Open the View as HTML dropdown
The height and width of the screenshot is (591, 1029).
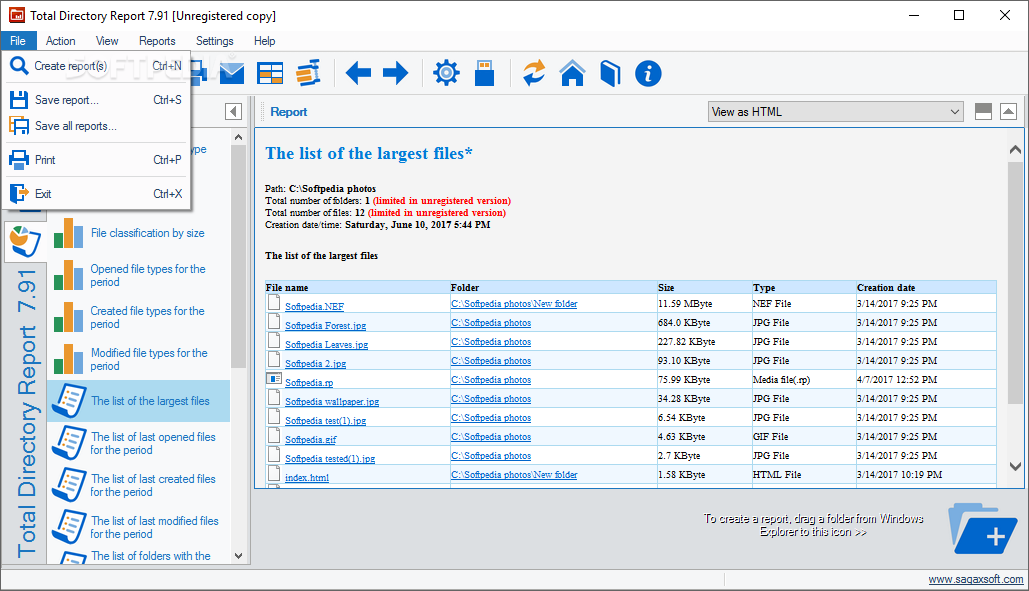click(x=835, y=112)
